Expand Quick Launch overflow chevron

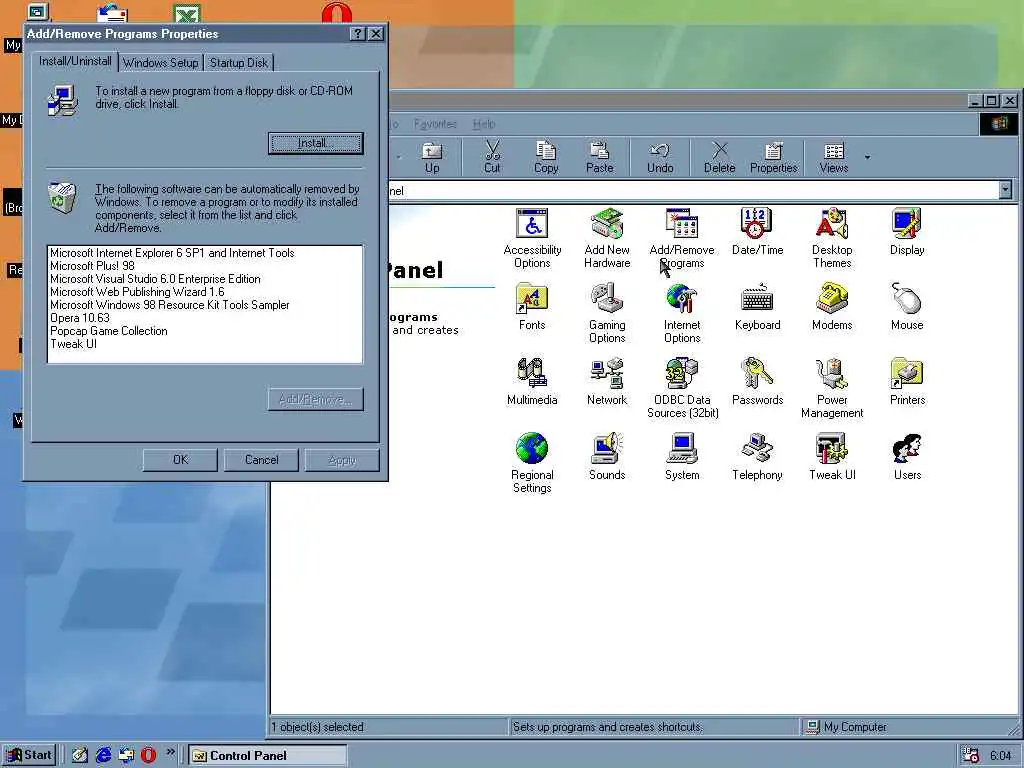pos(170,752)
